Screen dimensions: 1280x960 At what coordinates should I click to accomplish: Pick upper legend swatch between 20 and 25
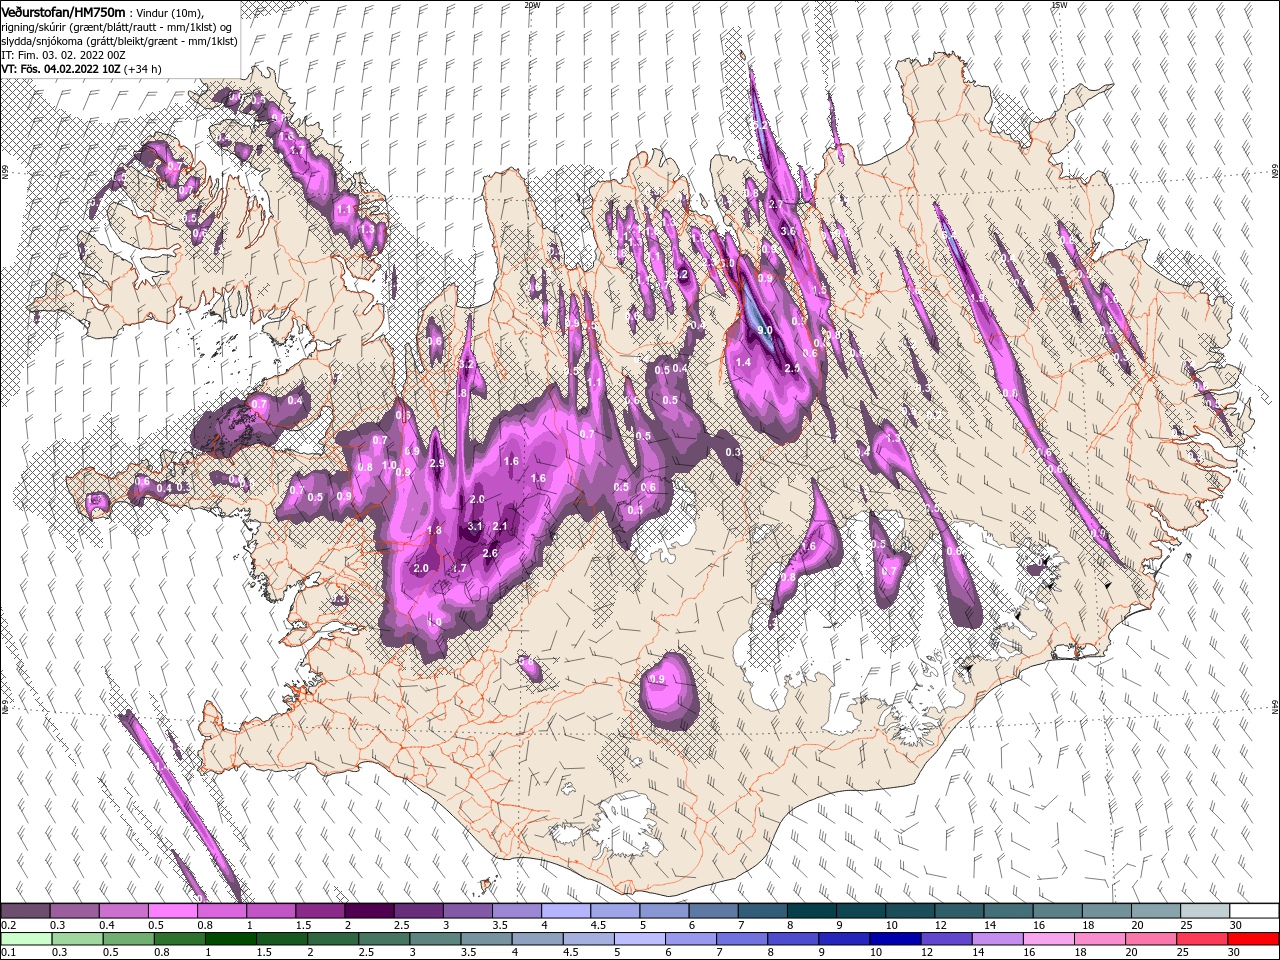[x=1157, y=911]
